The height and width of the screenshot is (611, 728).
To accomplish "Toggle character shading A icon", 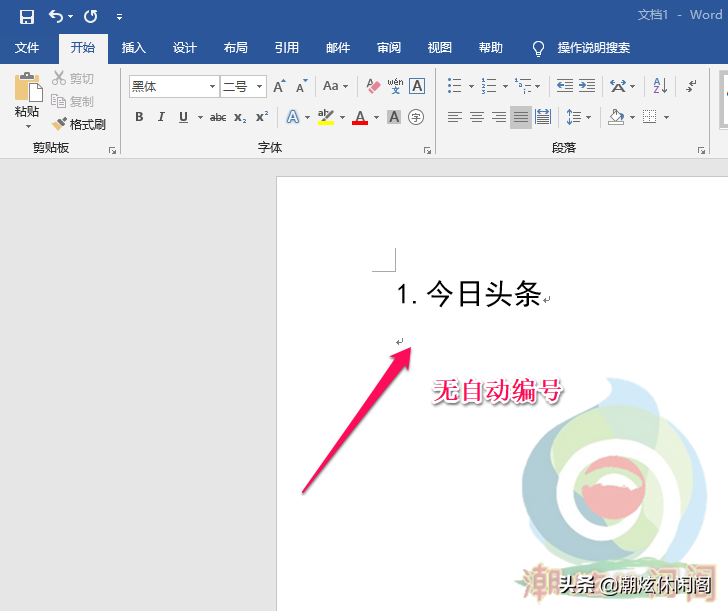I will (394, 117).
